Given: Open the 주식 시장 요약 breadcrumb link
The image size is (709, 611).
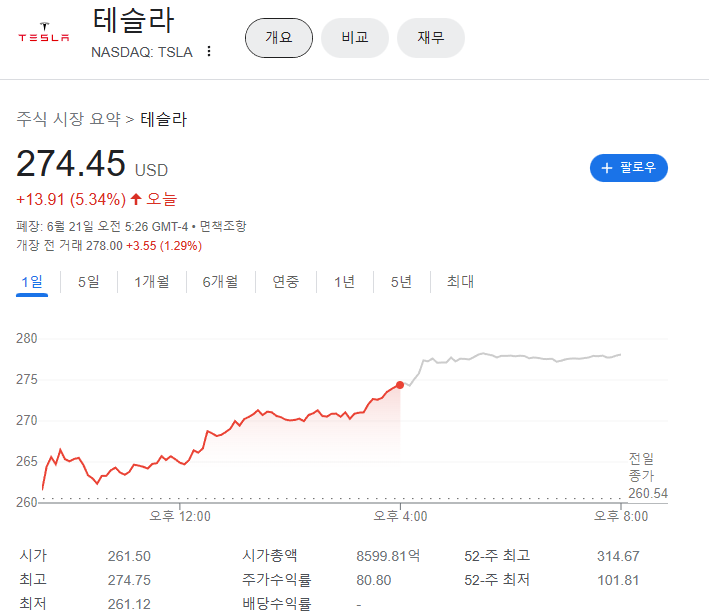Looking at the screenshot, I should (x=68, y=119).
